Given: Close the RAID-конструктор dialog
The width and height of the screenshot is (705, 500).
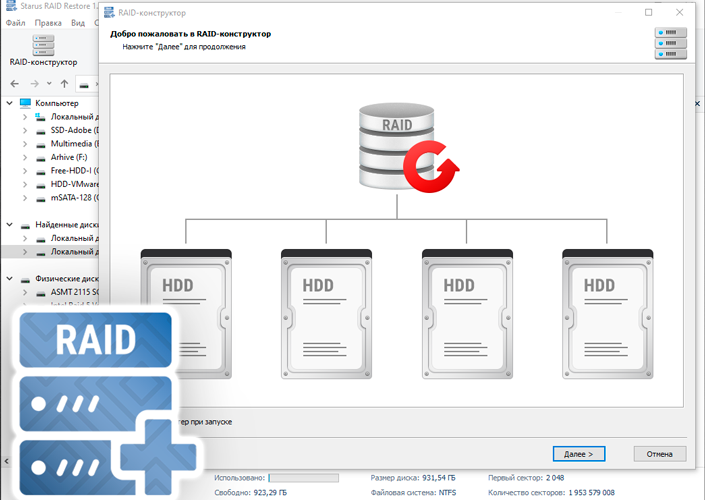Looking at the screenshot, I should (x=680, y=13).
